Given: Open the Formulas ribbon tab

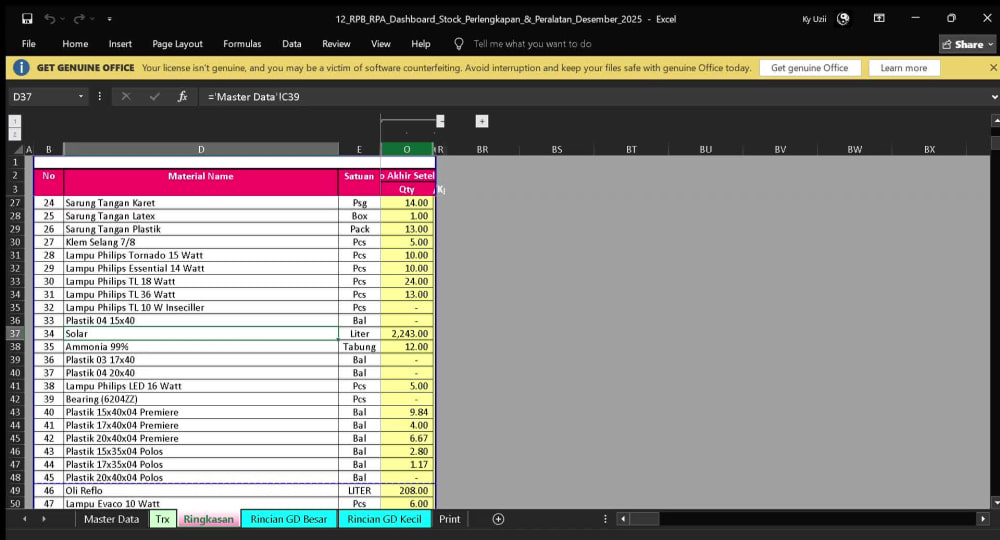Looking at the screenshot, I should tap(242, 44).
